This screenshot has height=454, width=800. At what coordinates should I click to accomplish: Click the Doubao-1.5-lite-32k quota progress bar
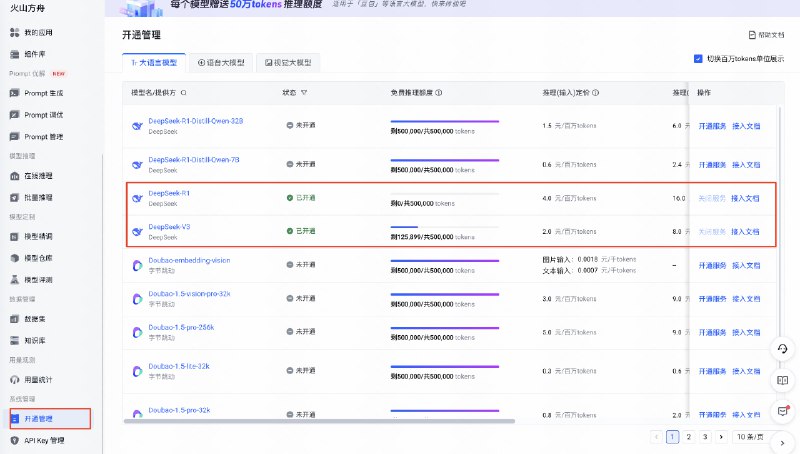(x=444, y=366)
